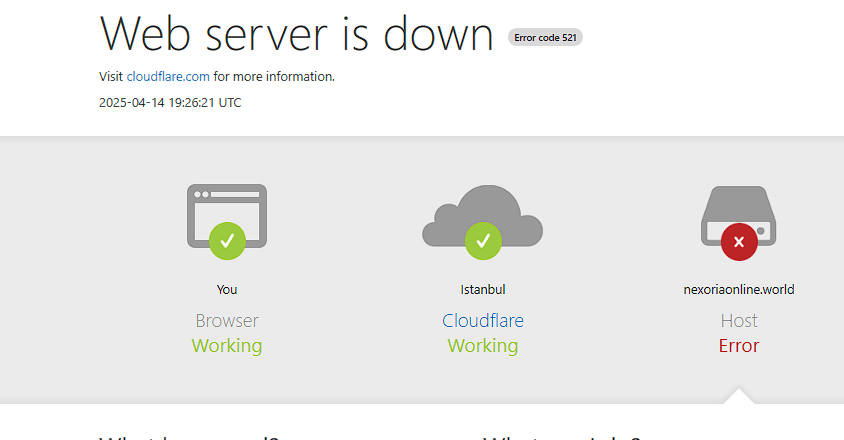Click the blue Cloudflare status link
This screenshot has height=440, width=844.
pos(483,320)
